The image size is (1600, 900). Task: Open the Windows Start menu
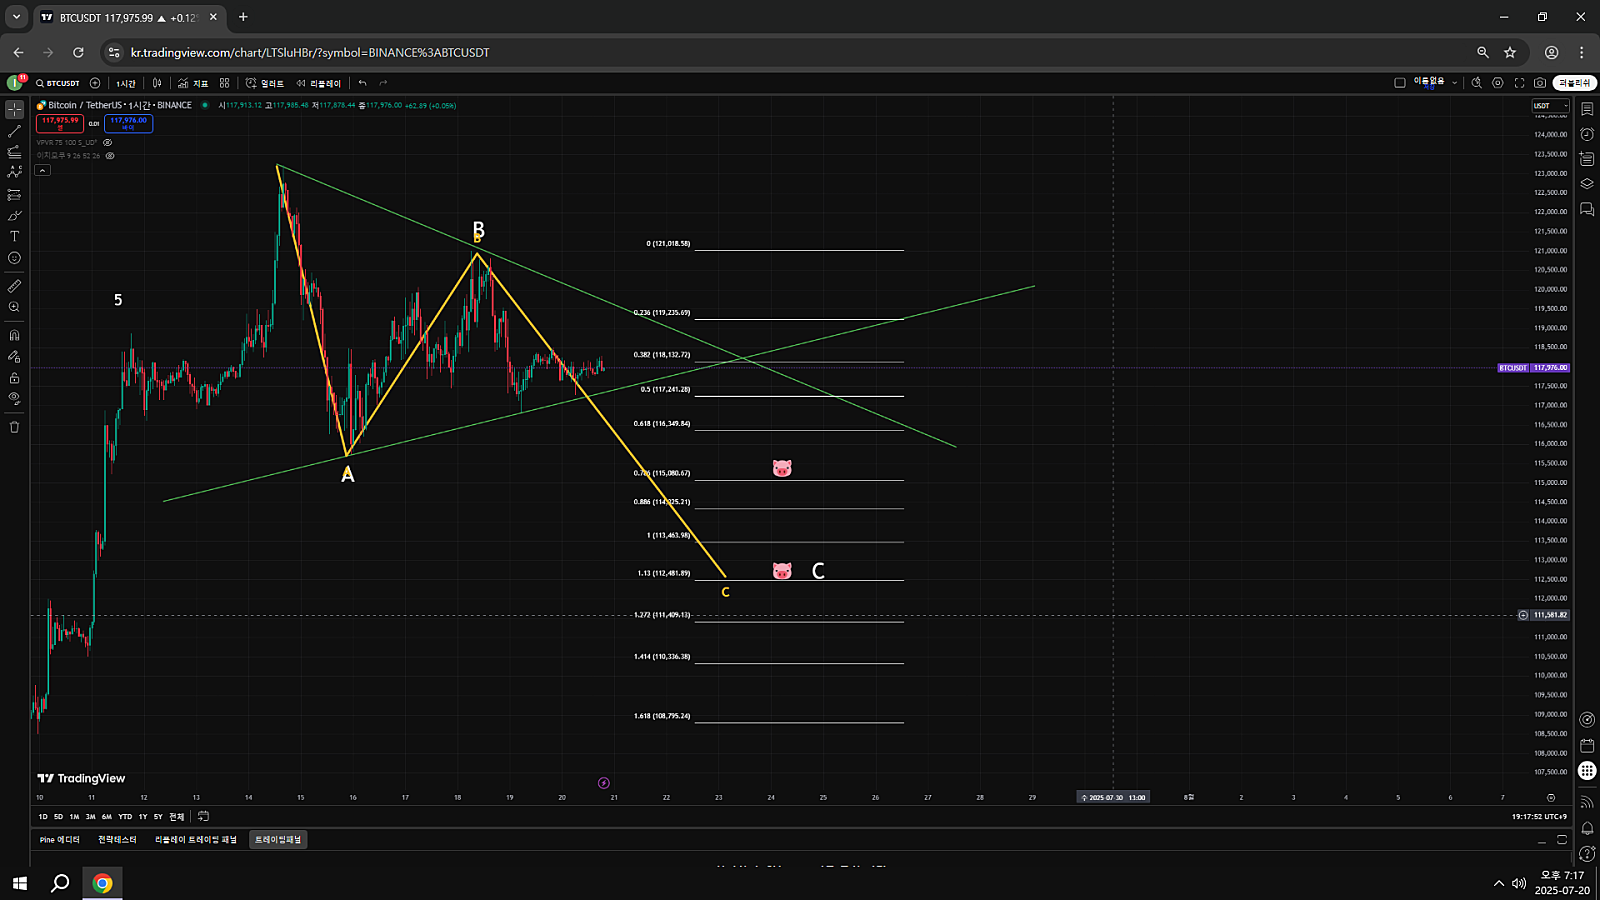coord(19,883)
